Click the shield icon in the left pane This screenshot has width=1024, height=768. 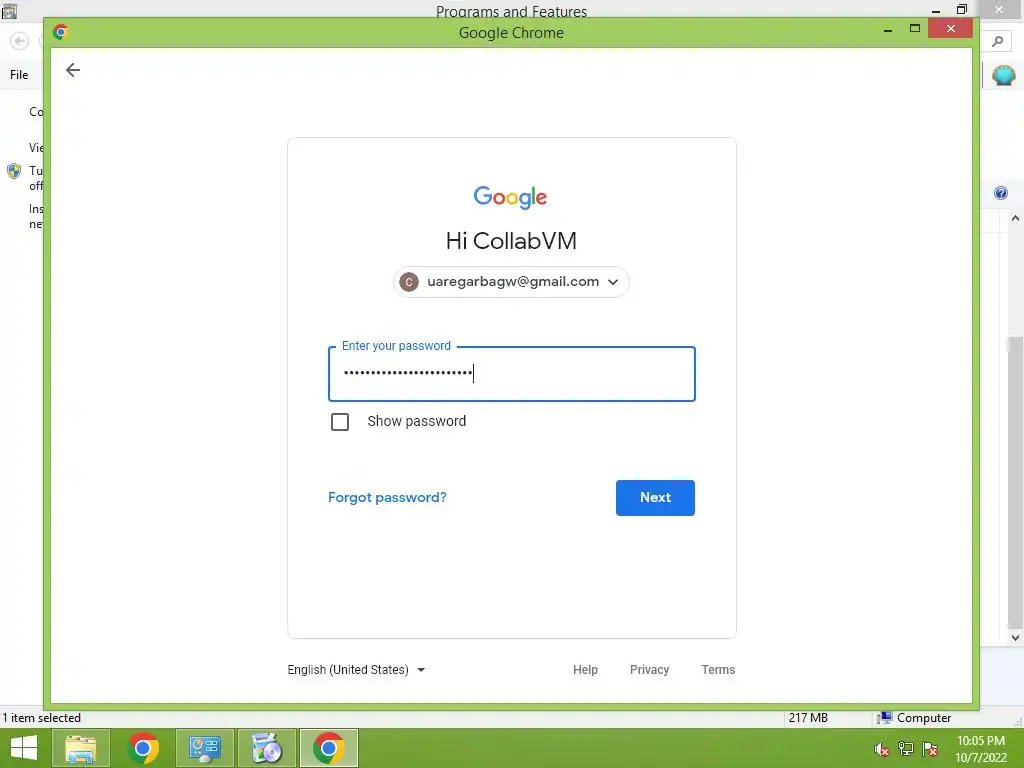coord(14,171)
